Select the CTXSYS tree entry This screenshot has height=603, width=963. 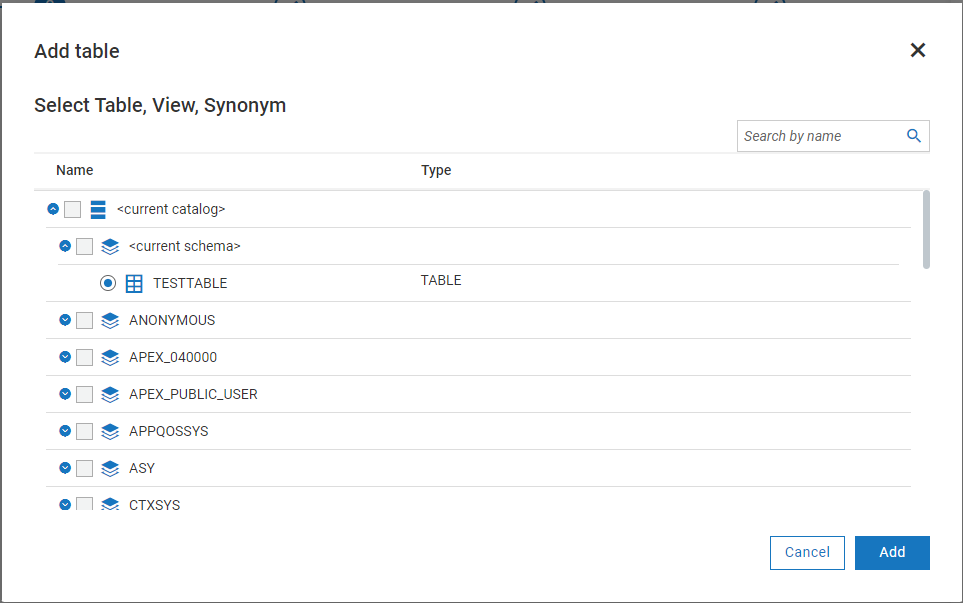(x=154, y=505)
